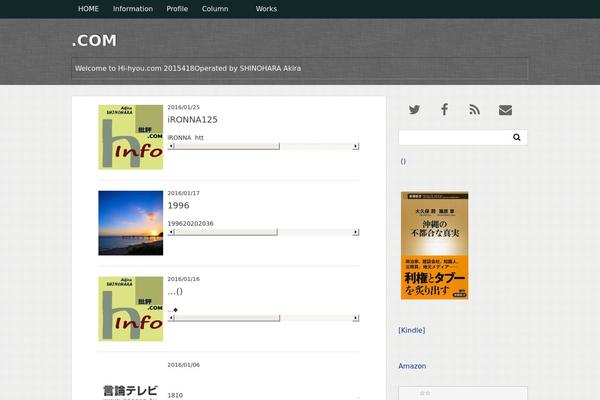600x400 pixels.
Task: Click the search magnifier icon
Action: [517, 137]
